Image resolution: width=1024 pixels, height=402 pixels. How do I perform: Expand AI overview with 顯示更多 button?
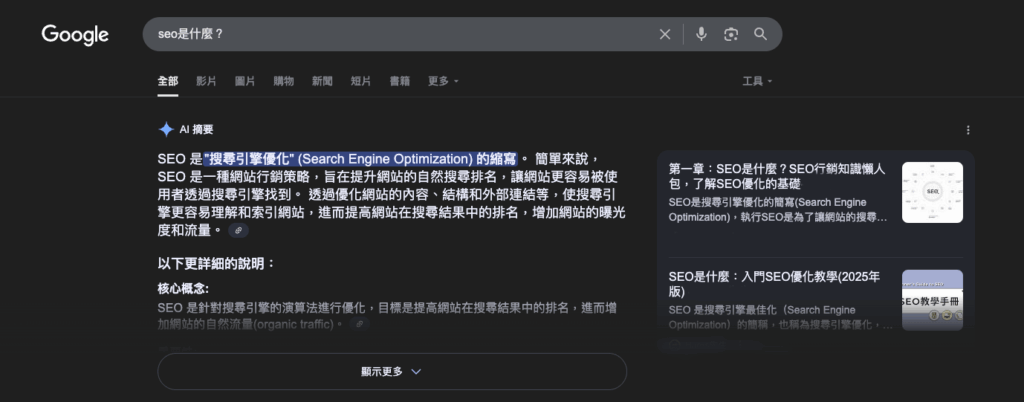pyautogui.click(x=392, y=371)
